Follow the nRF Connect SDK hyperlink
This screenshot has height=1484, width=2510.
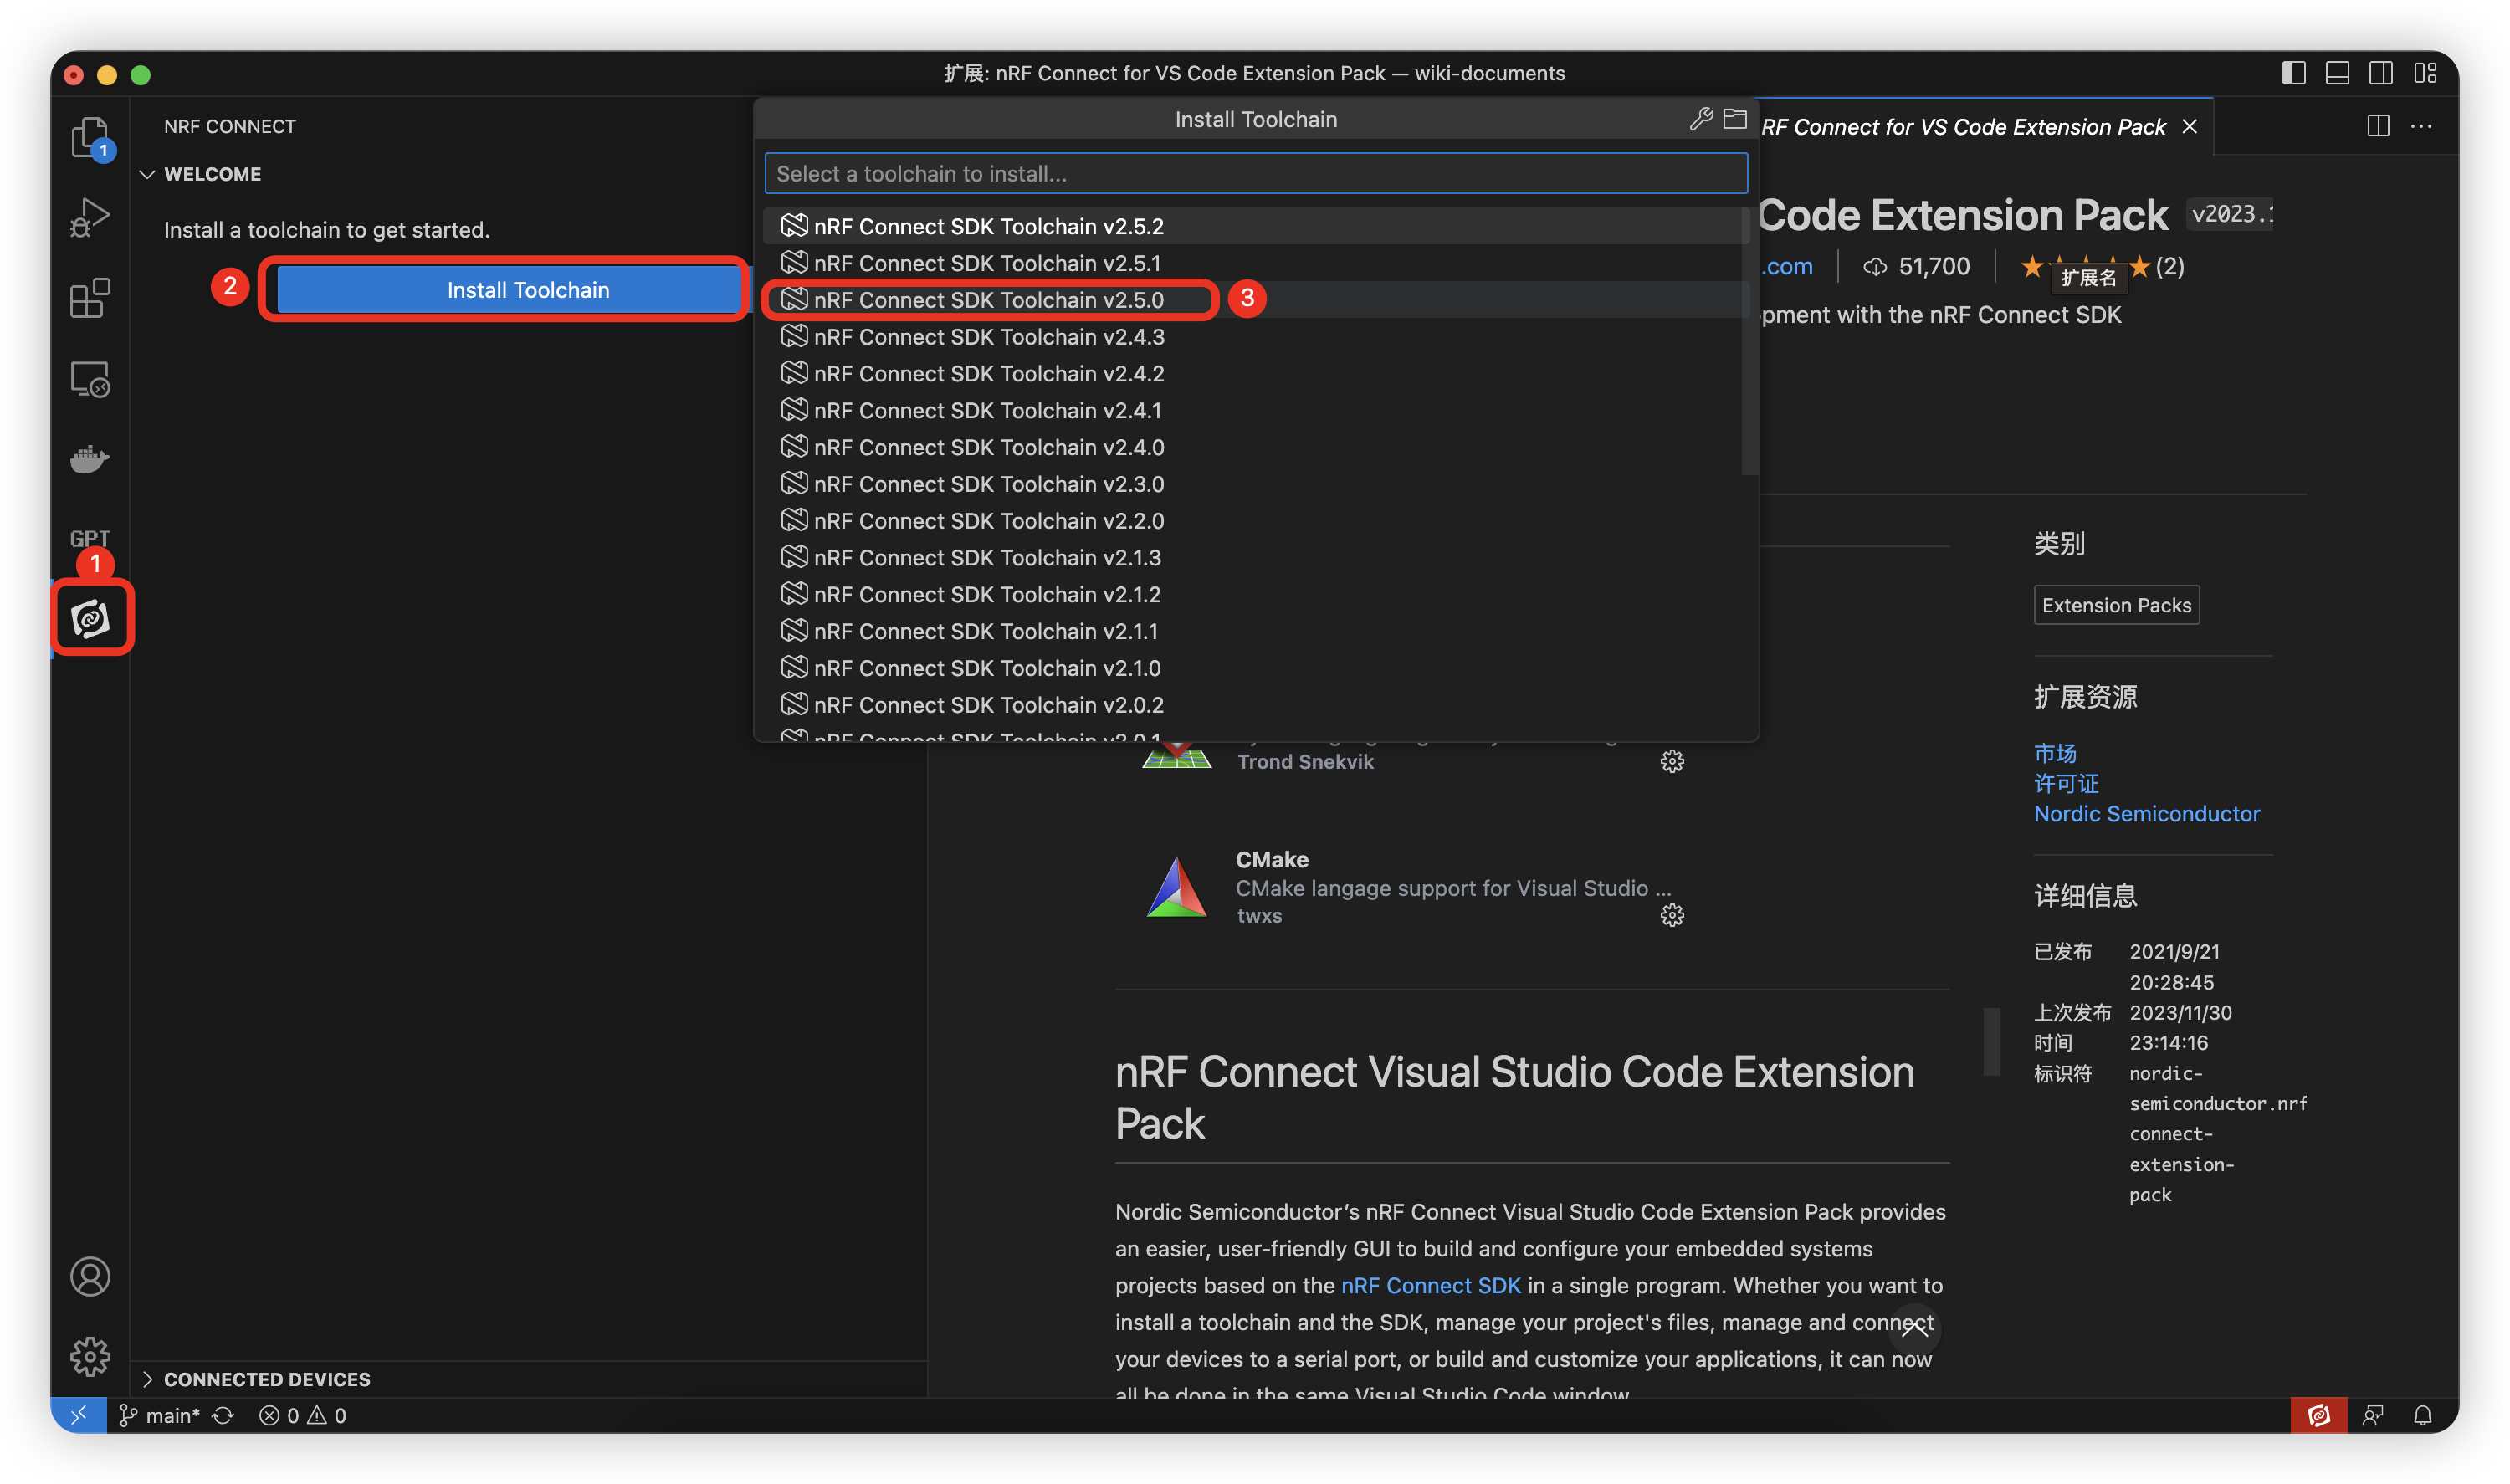coord(1430,1285)
